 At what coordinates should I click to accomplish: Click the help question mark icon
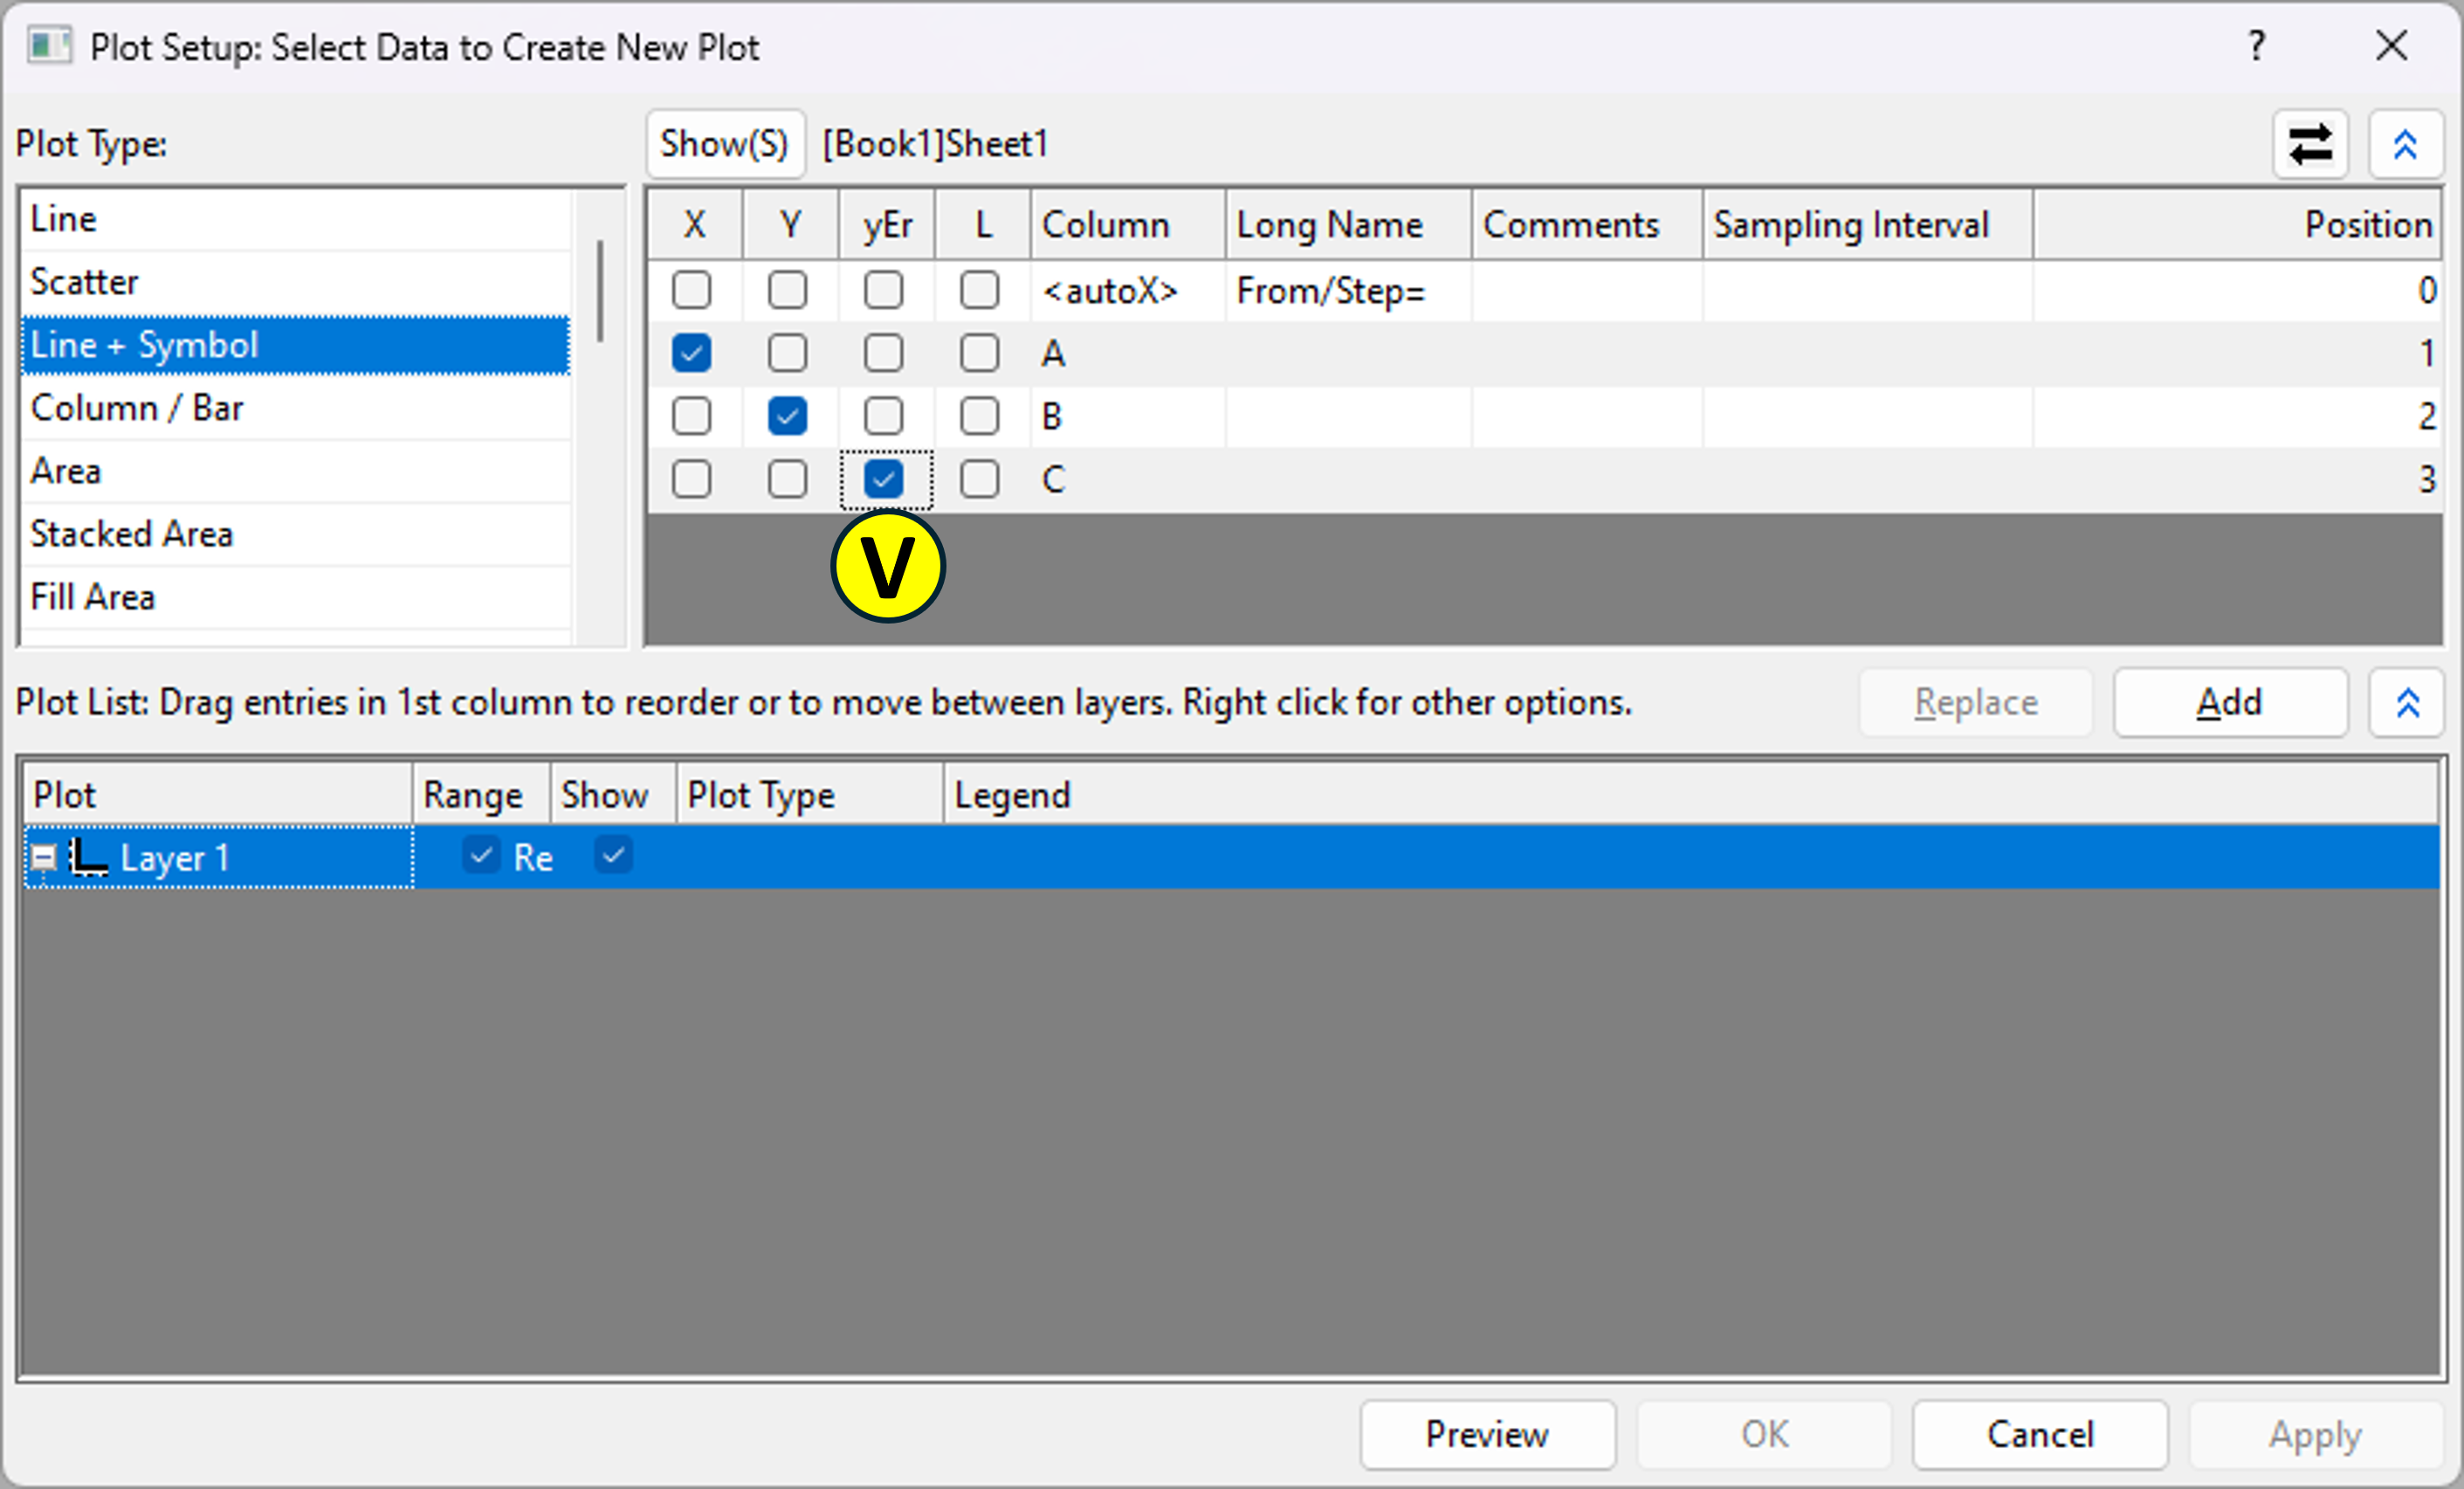pyautogui.click(x=2256, y=46)
